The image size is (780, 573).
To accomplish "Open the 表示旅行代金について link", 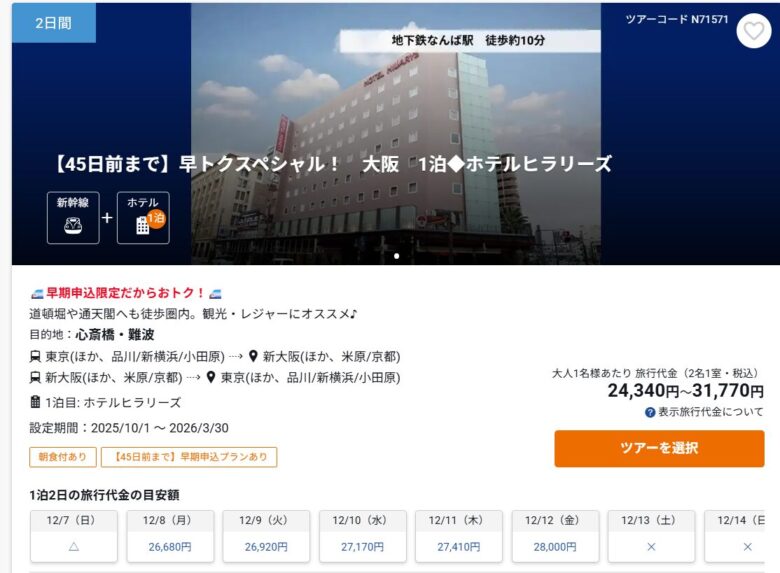I will point(710,412).
